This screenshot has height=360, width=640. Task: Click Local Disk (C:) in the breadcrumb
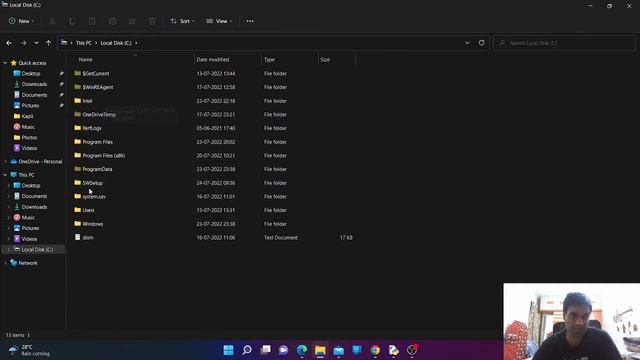(x=116, y=43)
